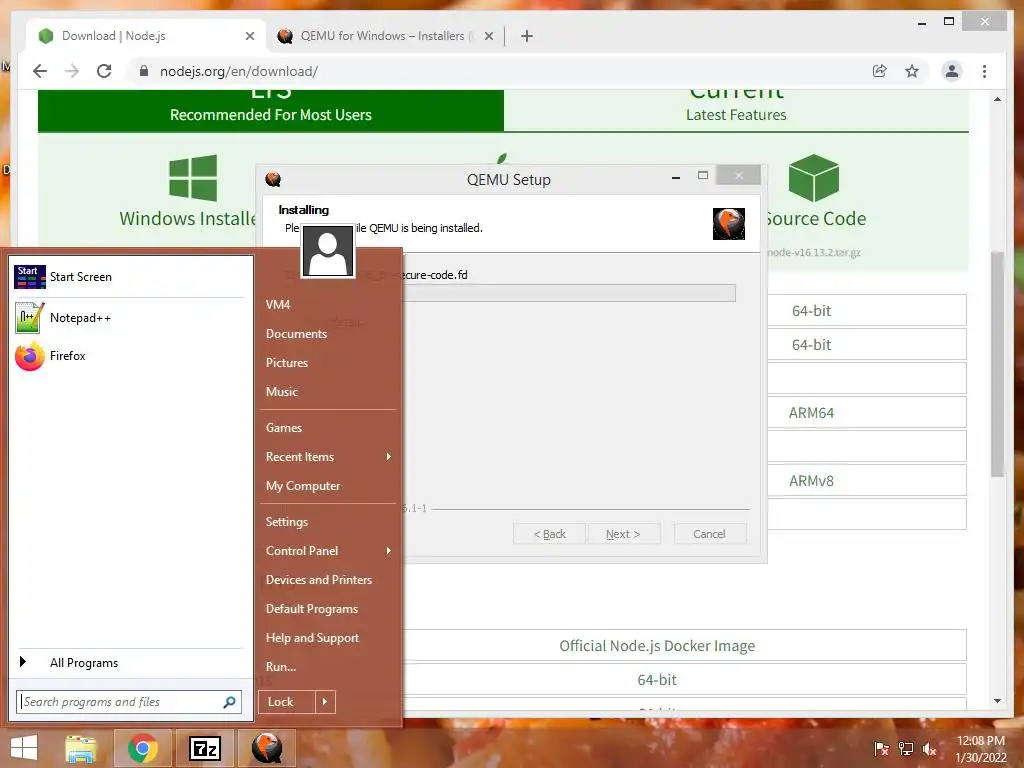Select LTS Recommended For Most Users tab

pyautogui.click(x=270, y=110)
